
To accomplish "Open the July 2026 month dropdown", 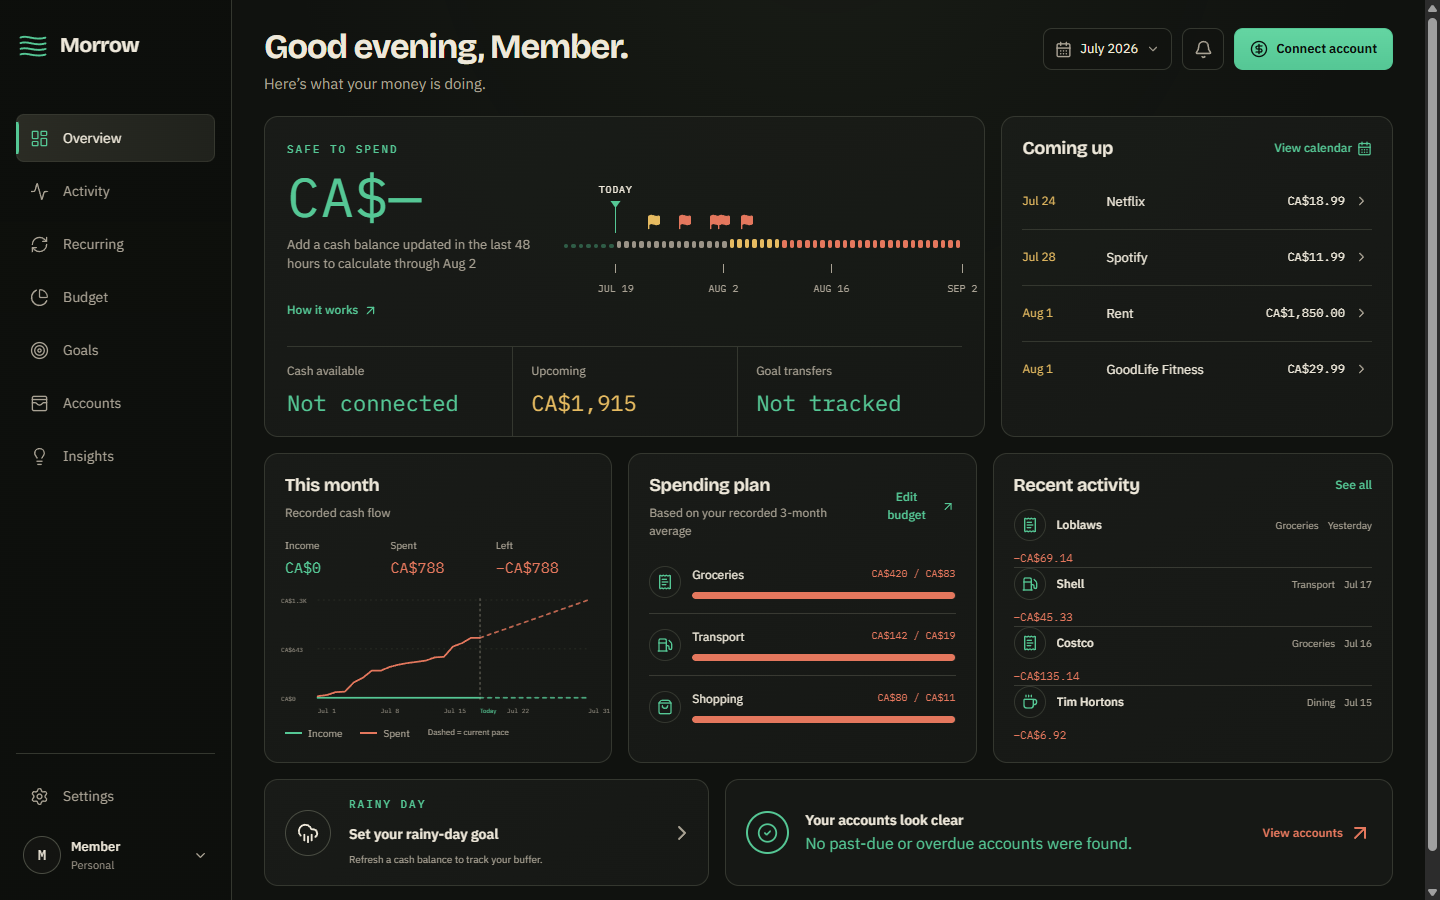I will click(1107, 49).
